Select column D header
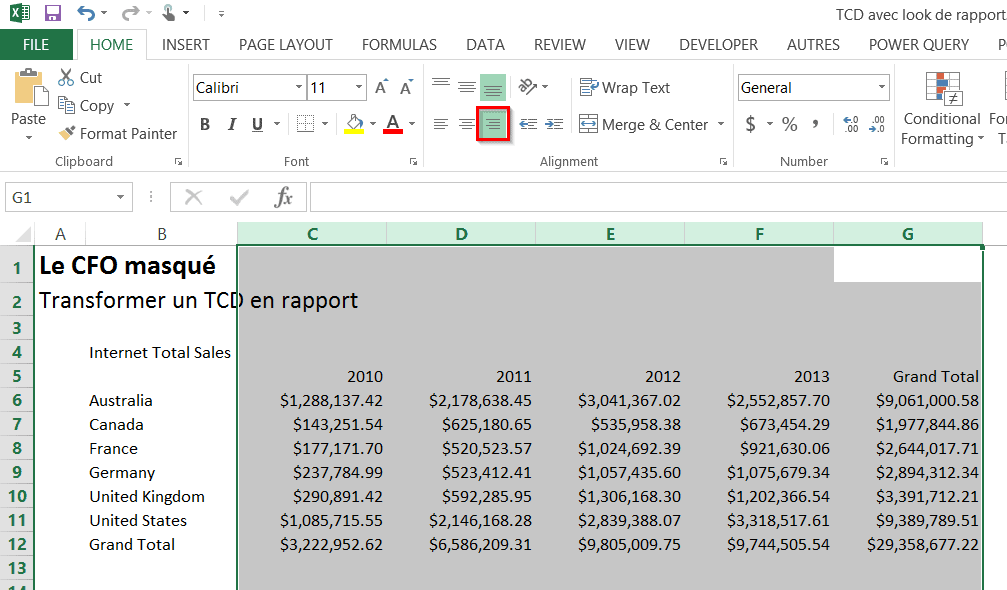 (461, 234)
